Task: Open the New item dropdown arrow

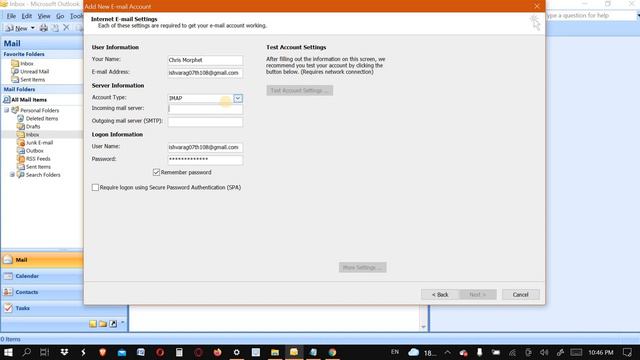Action: [x=33, y=28]
